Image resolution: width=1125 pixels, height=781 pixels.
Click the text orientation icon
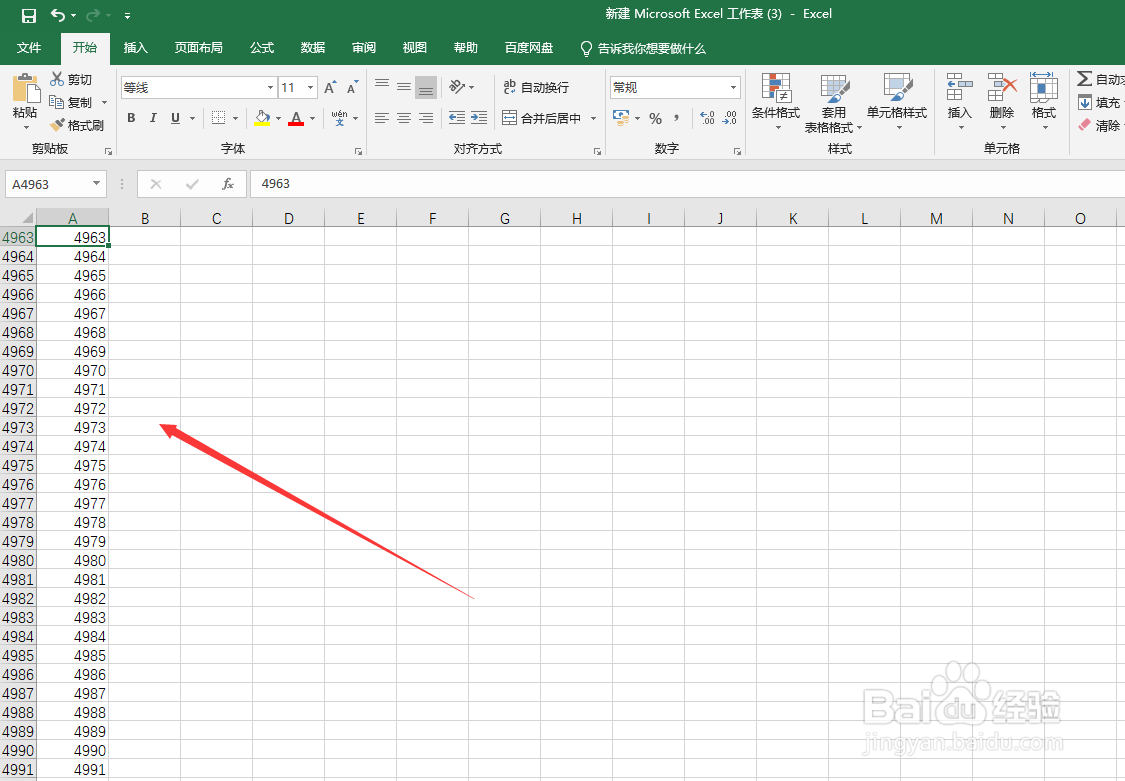456,87
